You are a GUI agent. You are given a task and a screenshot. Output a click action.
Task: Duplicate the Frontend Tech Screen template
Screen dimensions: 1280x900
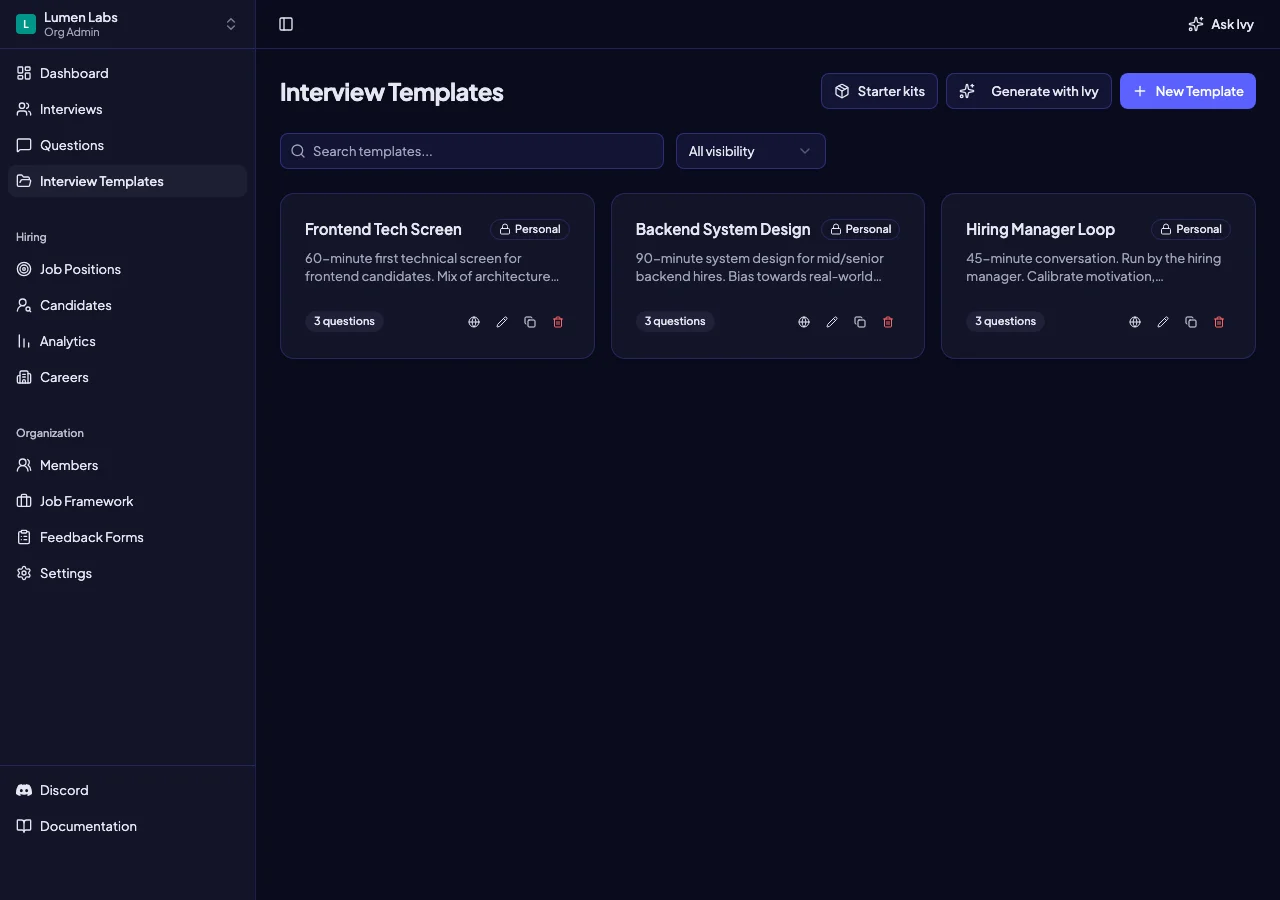(x=530, y=322)
